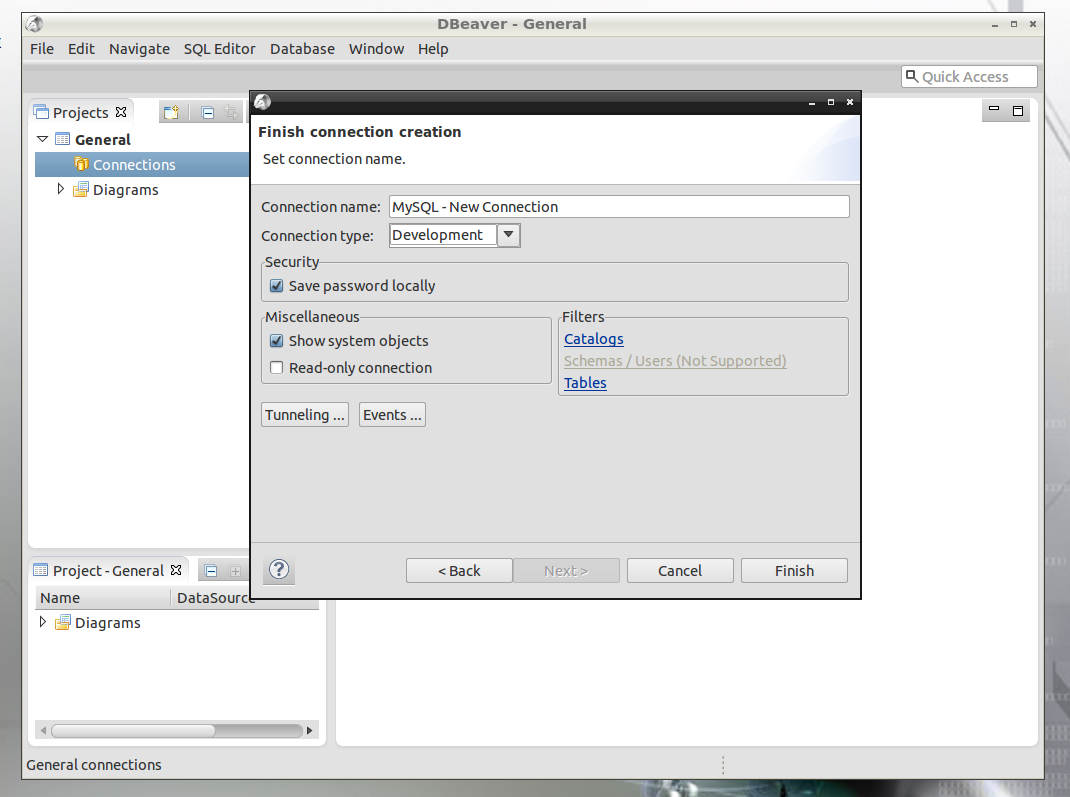
Task: Open the Tables filter link
Action: (585, 383)
